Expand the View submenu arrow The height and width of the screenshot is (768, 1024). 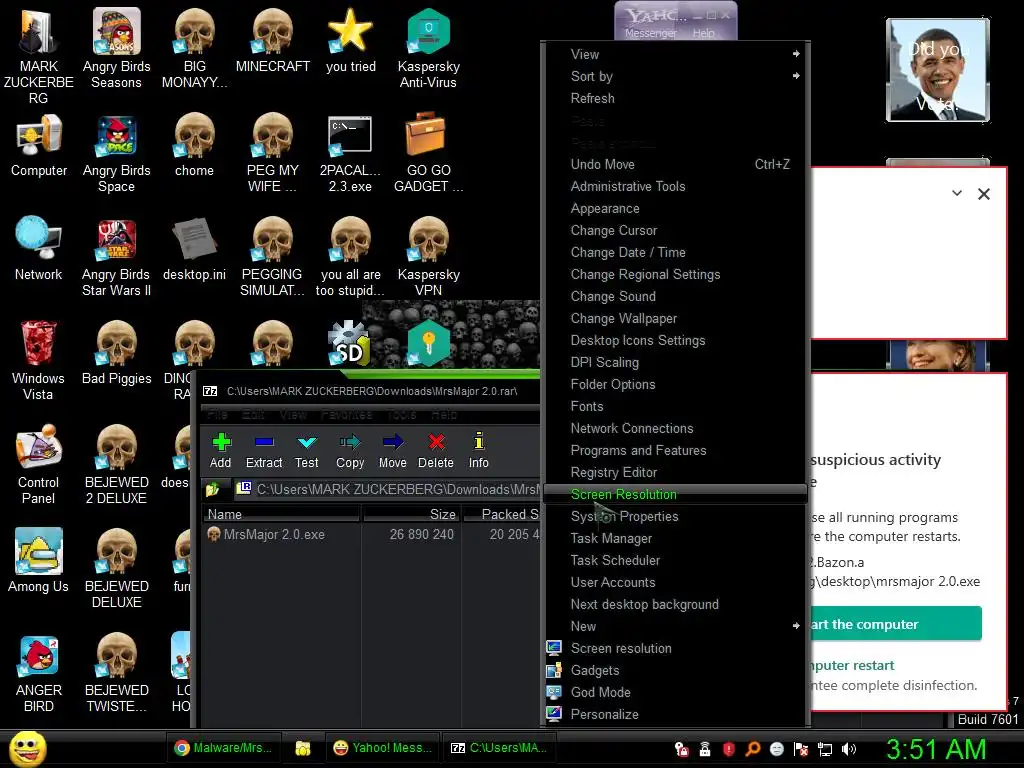click(x=795, y=54)
